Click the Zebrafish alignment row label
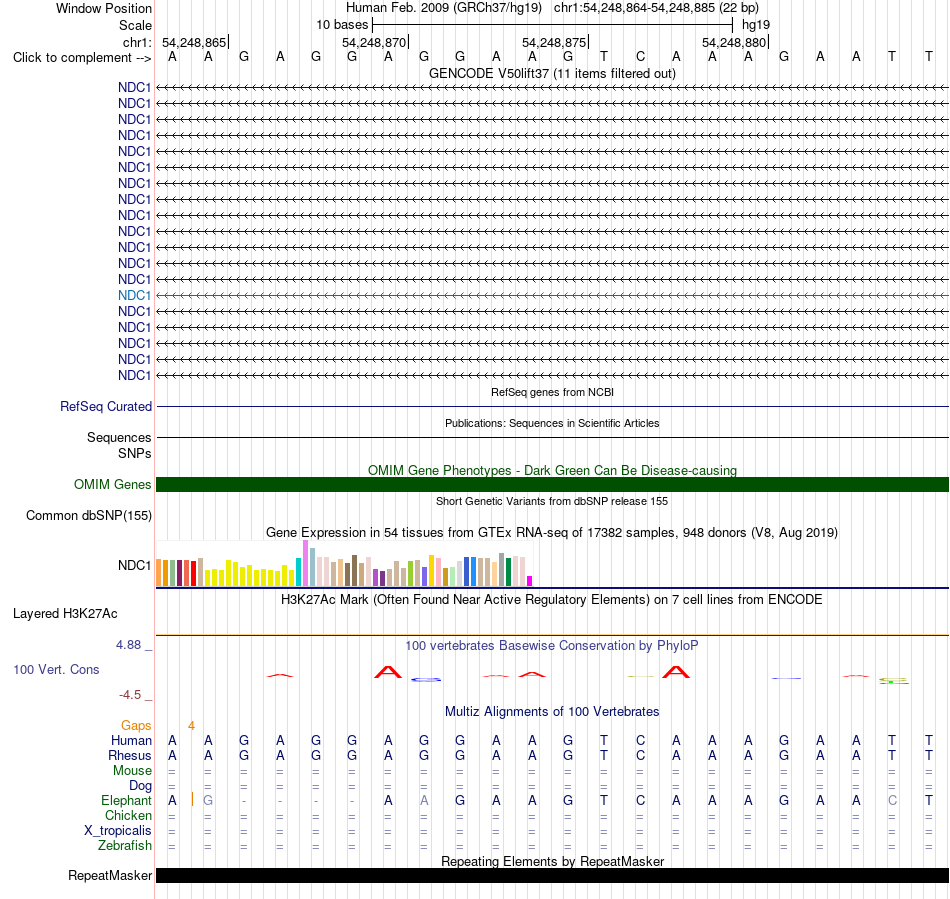The image size is (950, 899). click(125, 846)
